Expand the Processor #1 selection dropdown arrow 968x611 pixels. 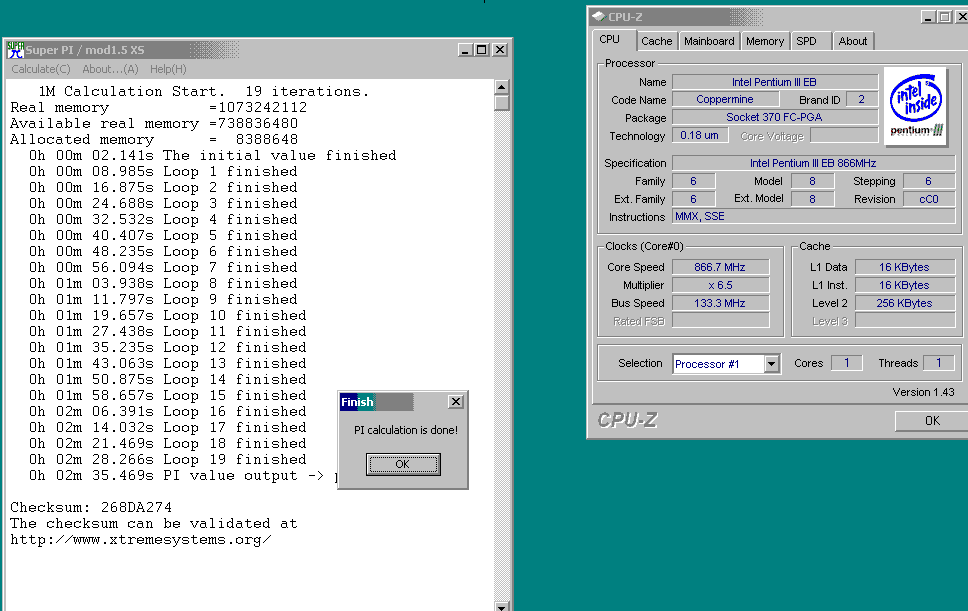[x=771, y=364]
